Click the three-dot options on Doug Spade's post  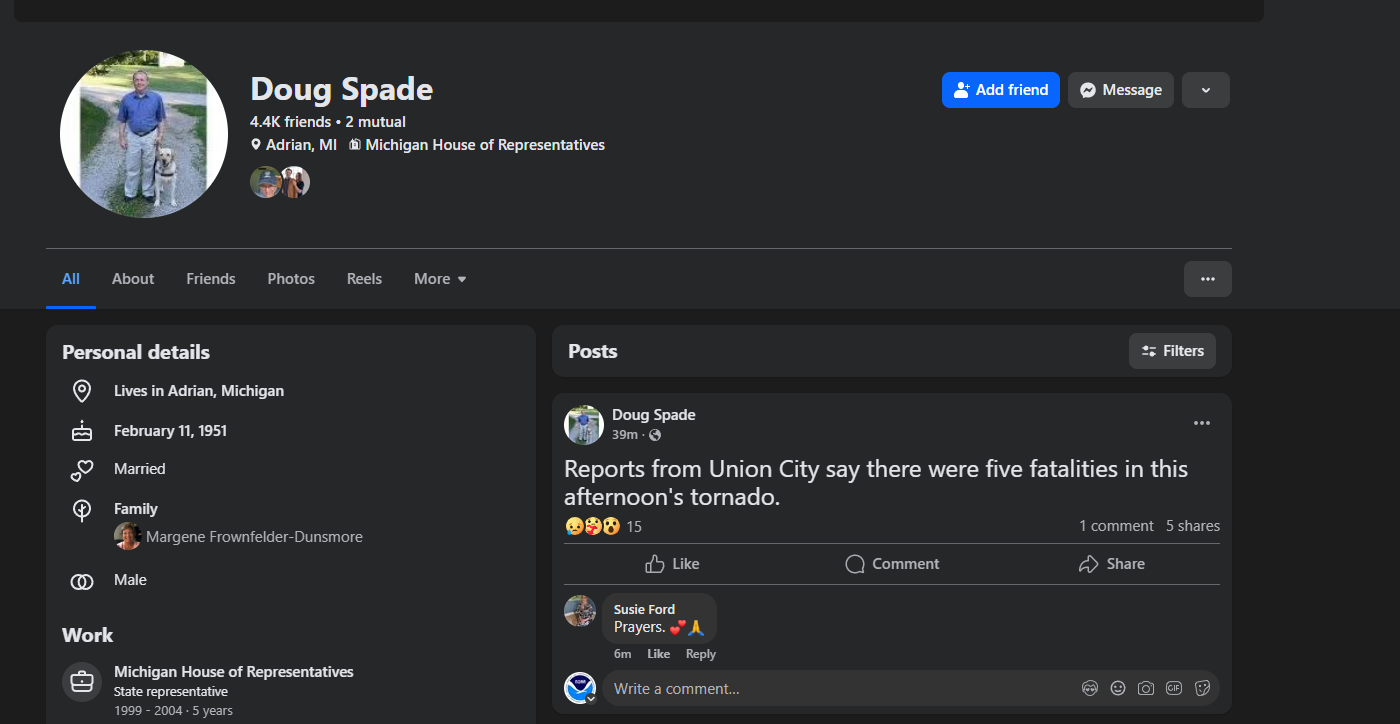coord(1201,423)
